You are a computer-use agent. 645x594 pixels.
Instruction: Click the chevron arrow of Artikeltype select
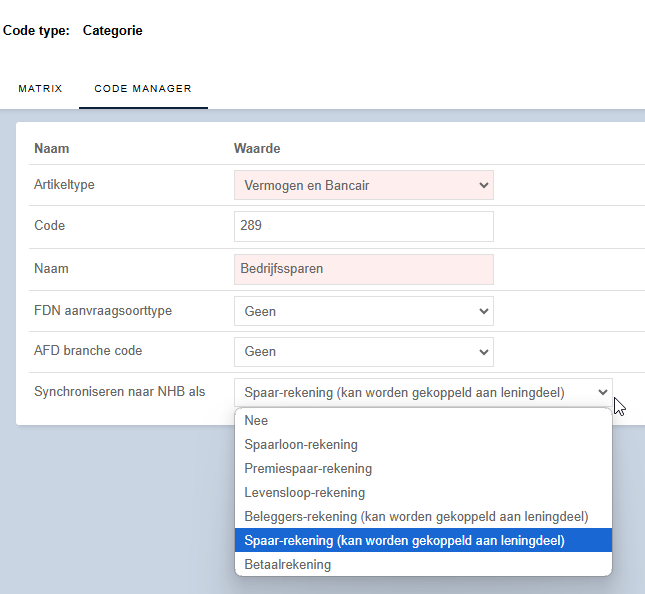click(x=484, y=185)
